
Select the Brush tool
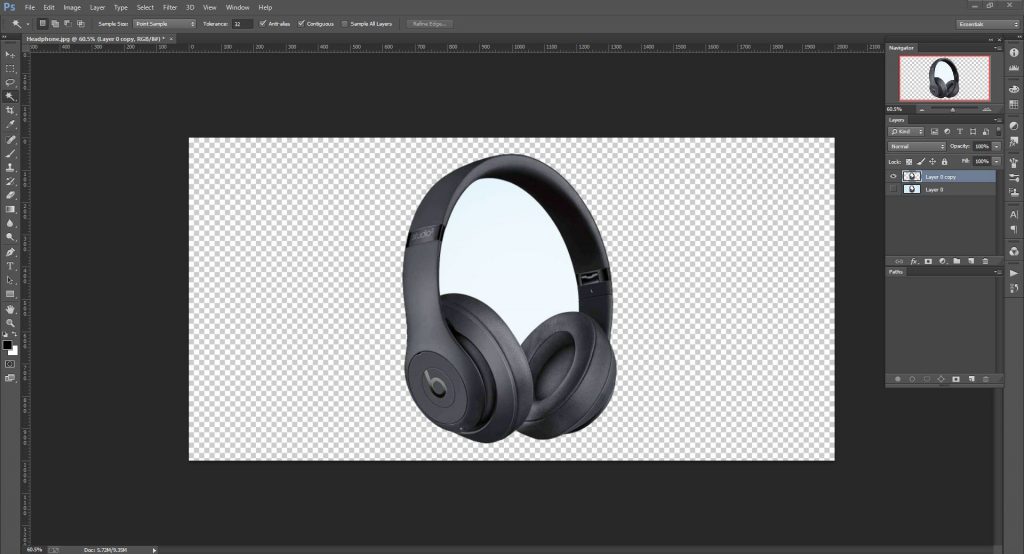tap(10, 154)
